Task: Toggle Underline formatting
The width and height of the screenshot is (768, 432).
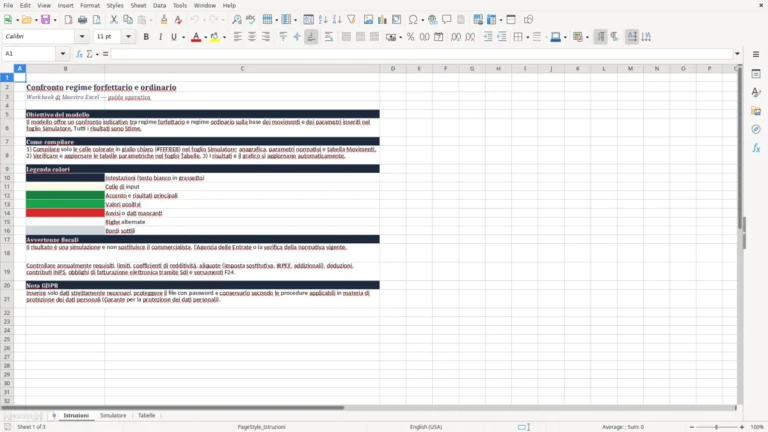Action: coord(174,37)
